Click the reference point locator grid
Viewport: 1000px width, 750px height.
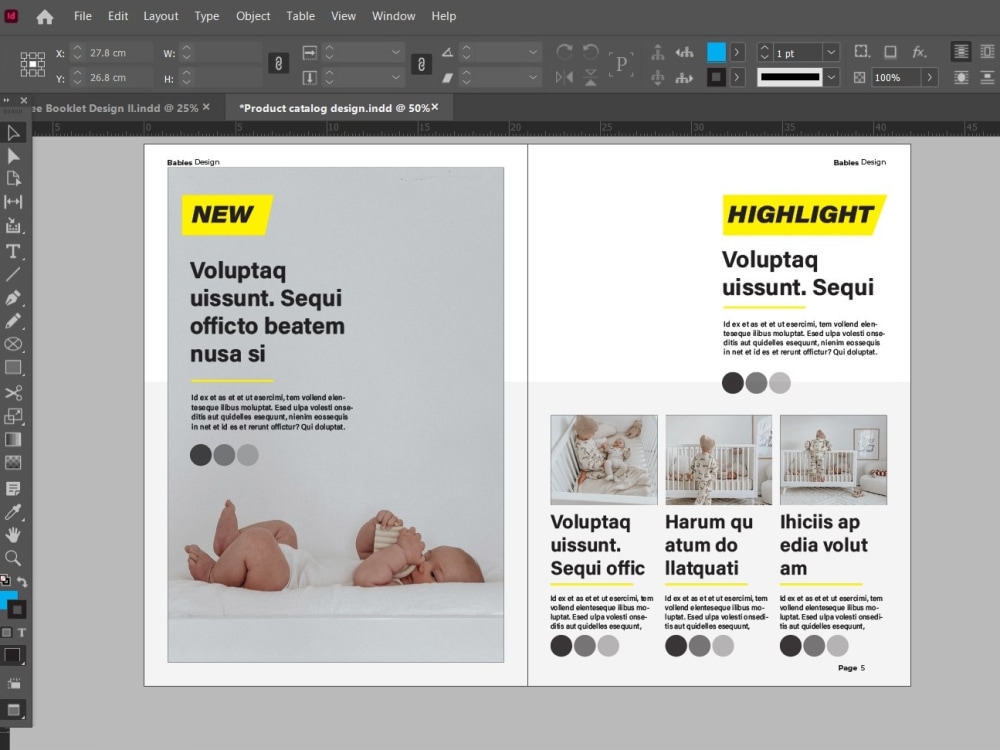(33, 64)
